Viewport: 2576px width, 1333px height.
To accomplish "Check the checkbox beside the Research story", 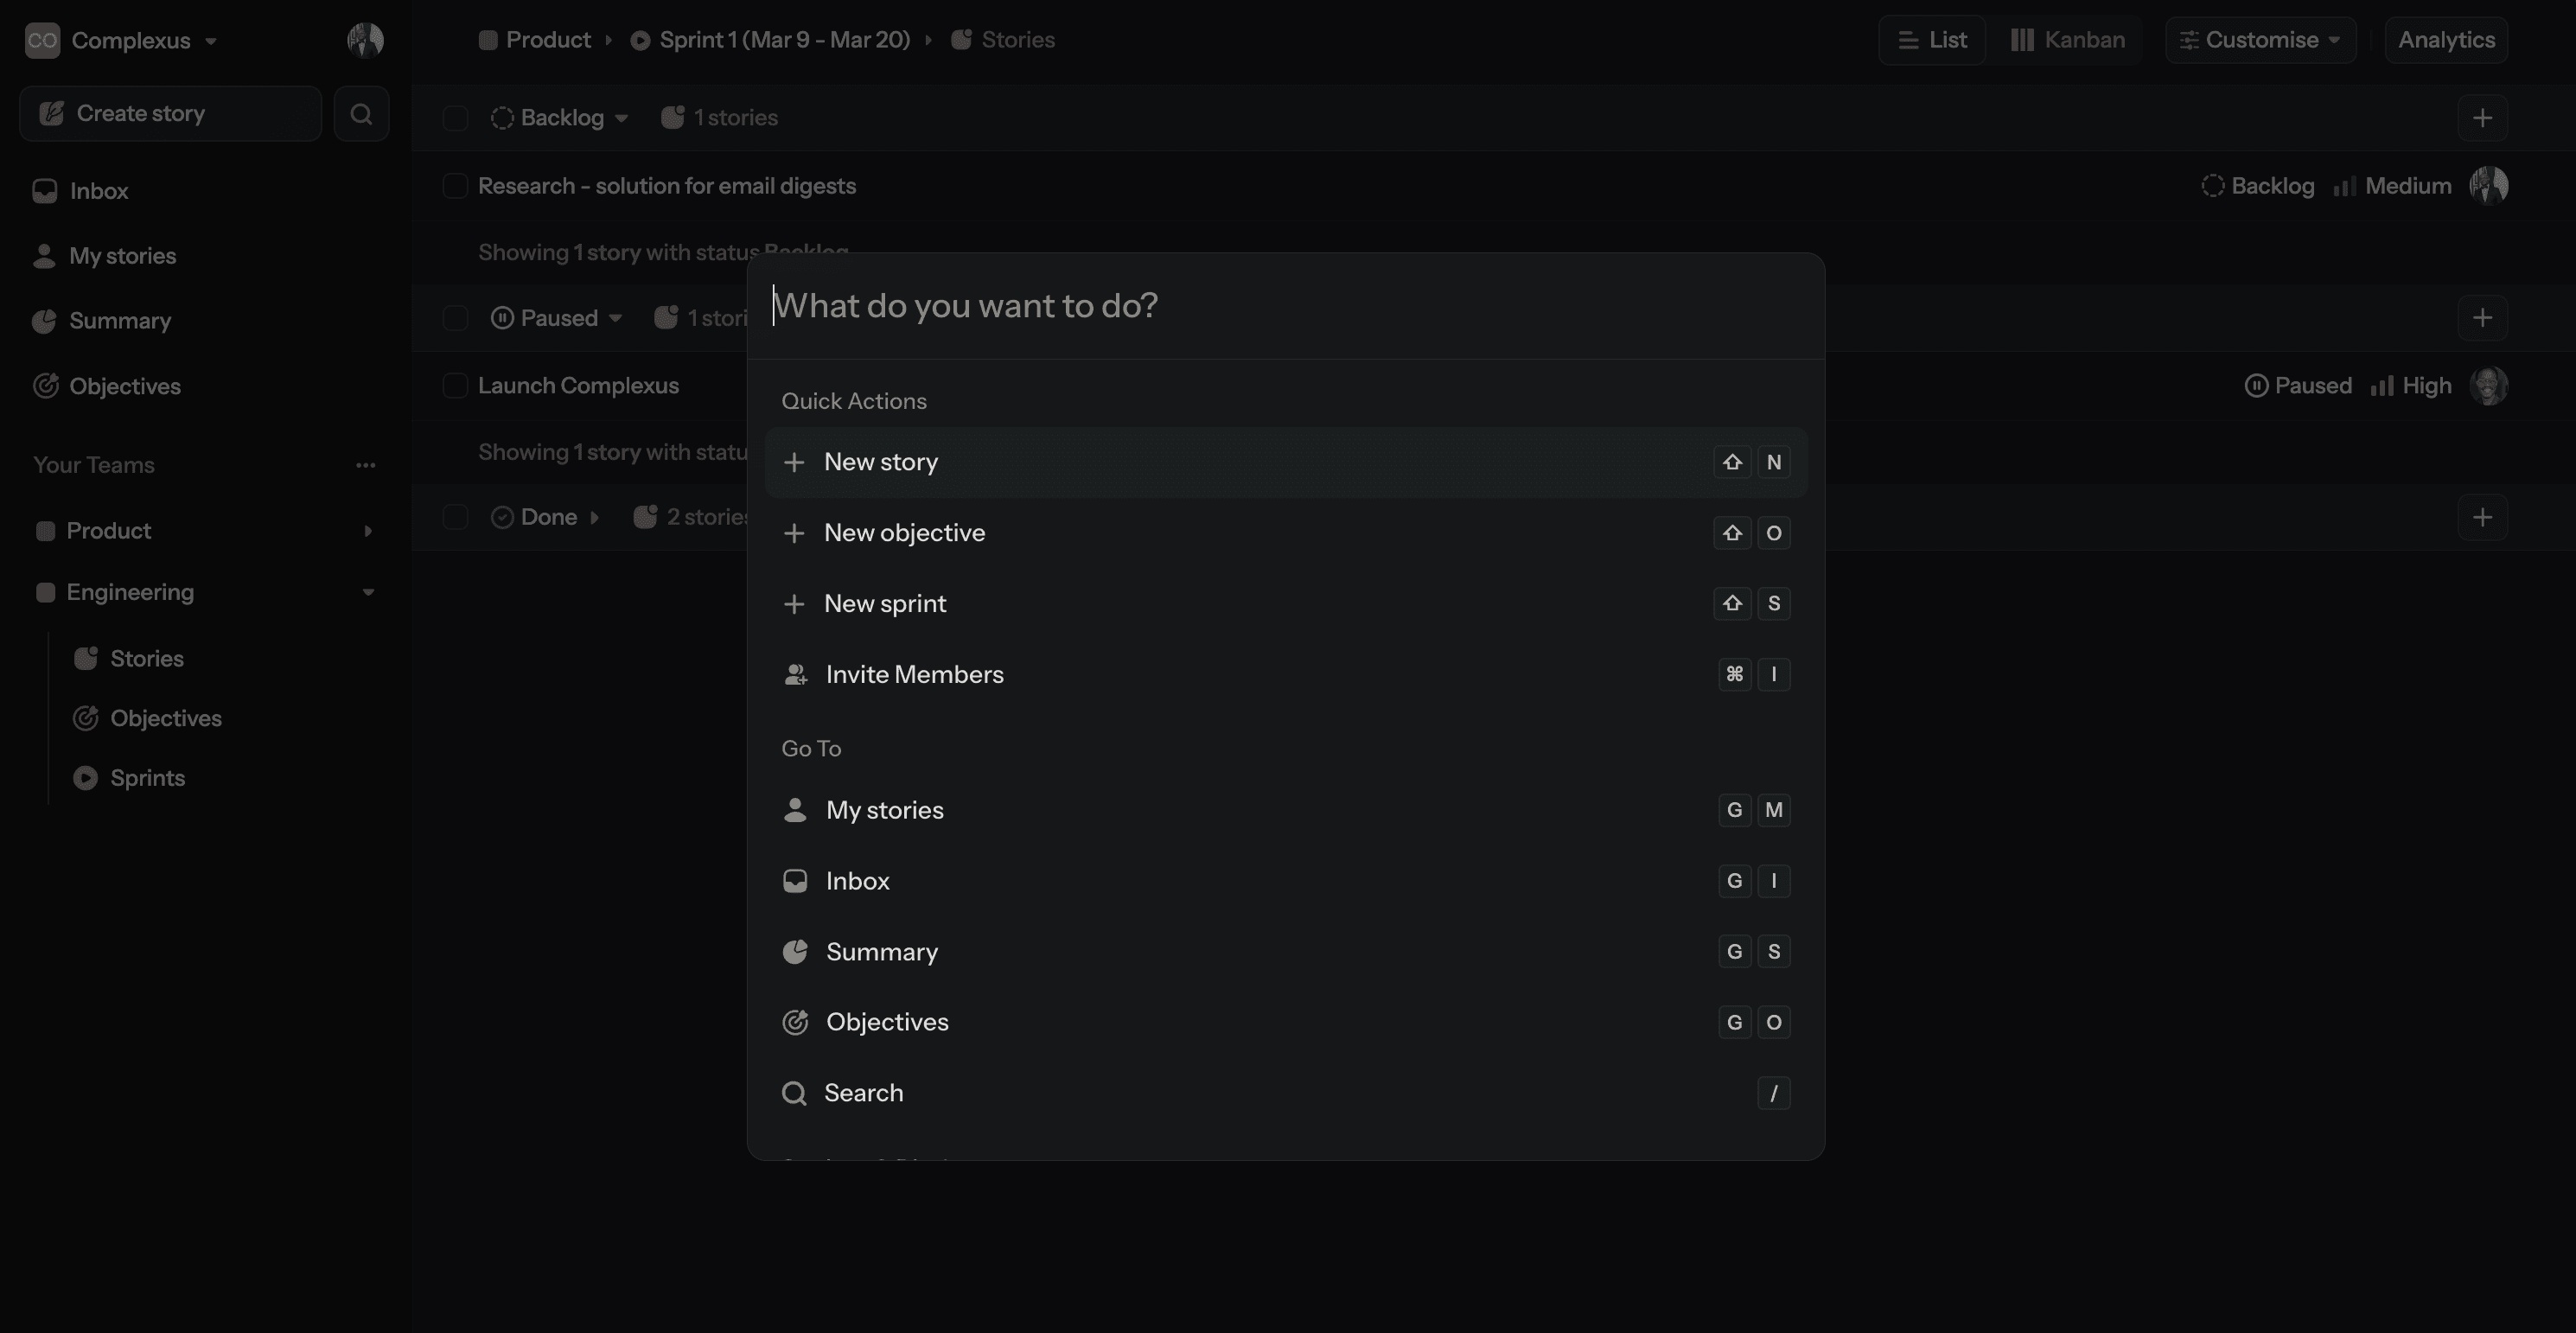I will [x=455, y=186].
